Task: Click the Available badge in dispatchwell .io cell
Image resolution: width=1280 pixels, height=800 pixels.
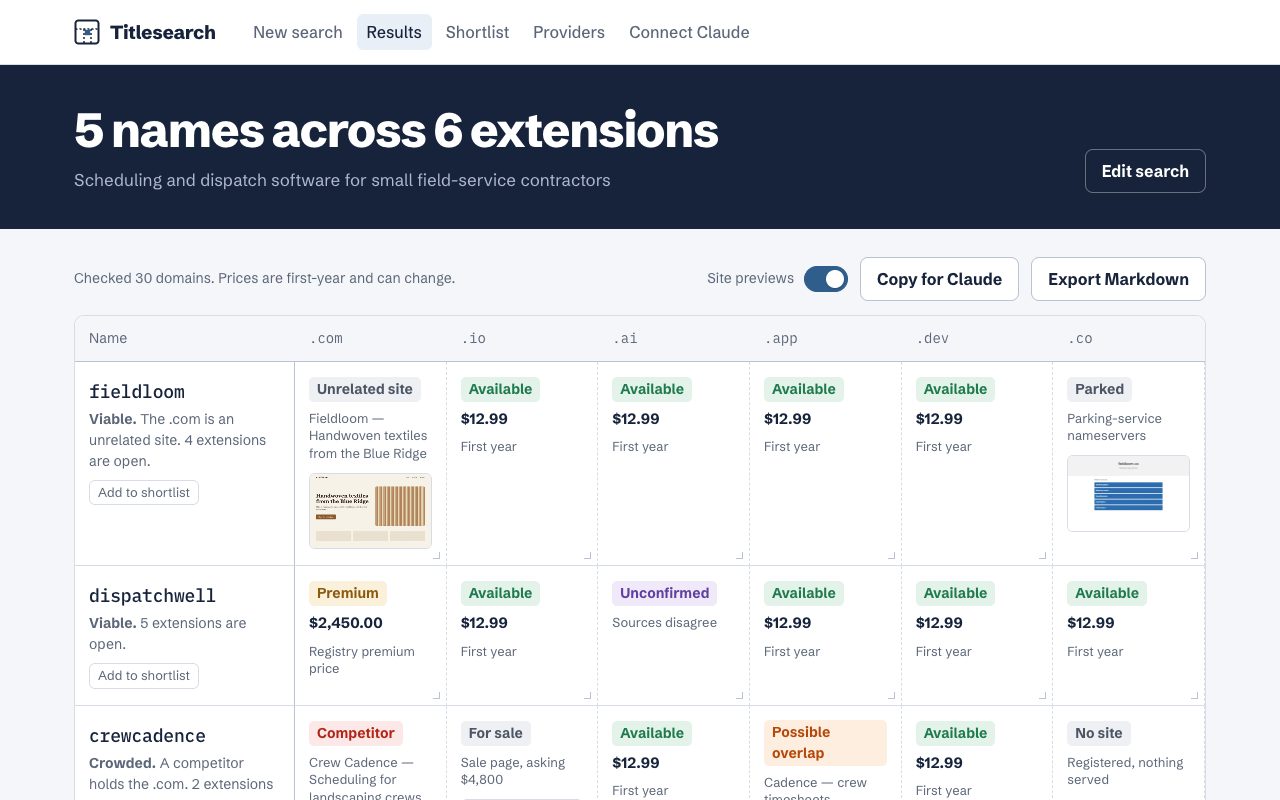Action: 500,593
